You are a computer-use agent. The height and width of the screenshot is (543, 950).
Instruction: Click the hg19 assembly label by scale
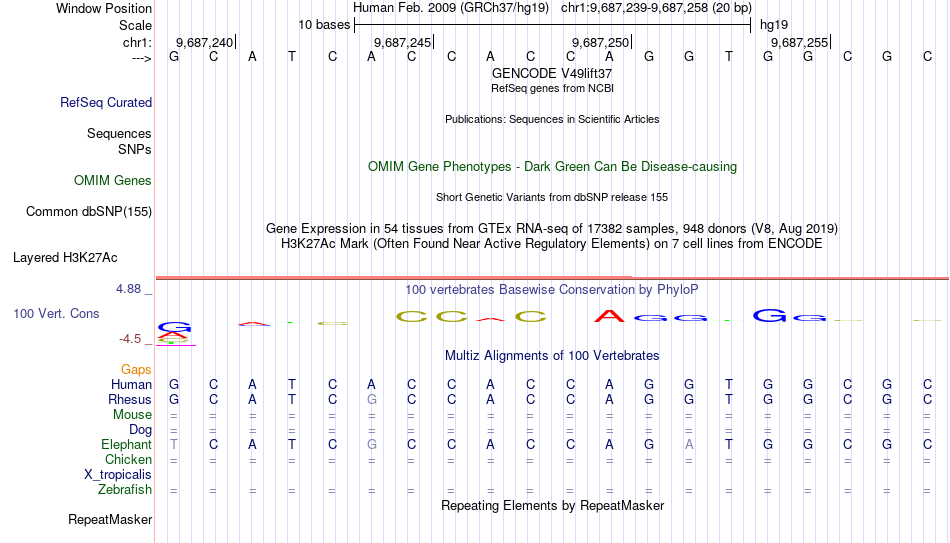(774, 25)
